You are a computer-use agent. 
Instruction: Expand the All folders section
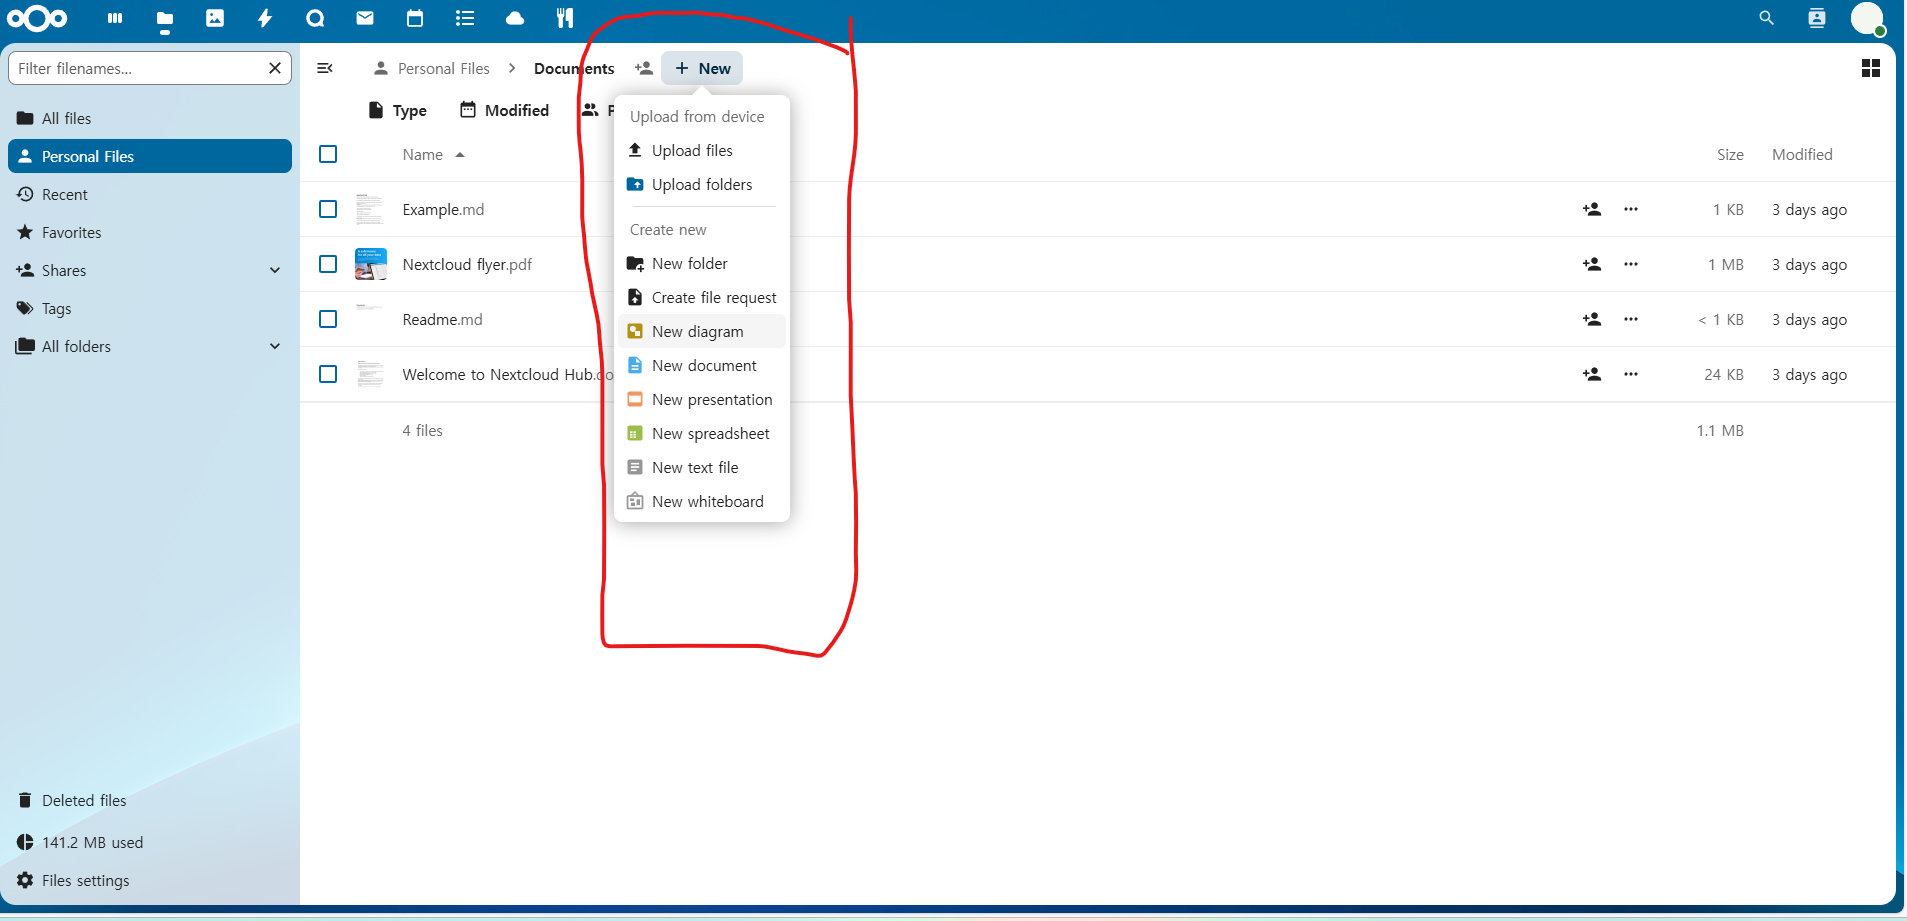275,346
